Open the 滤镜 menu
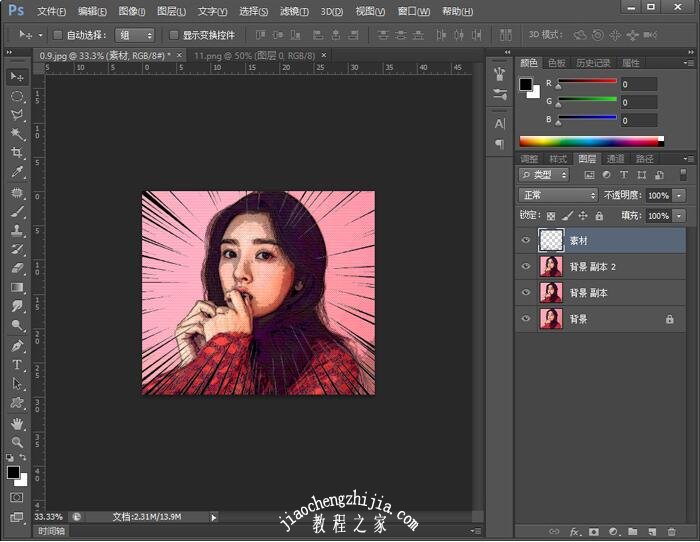700x542 pixels. [x=294, y=11]
